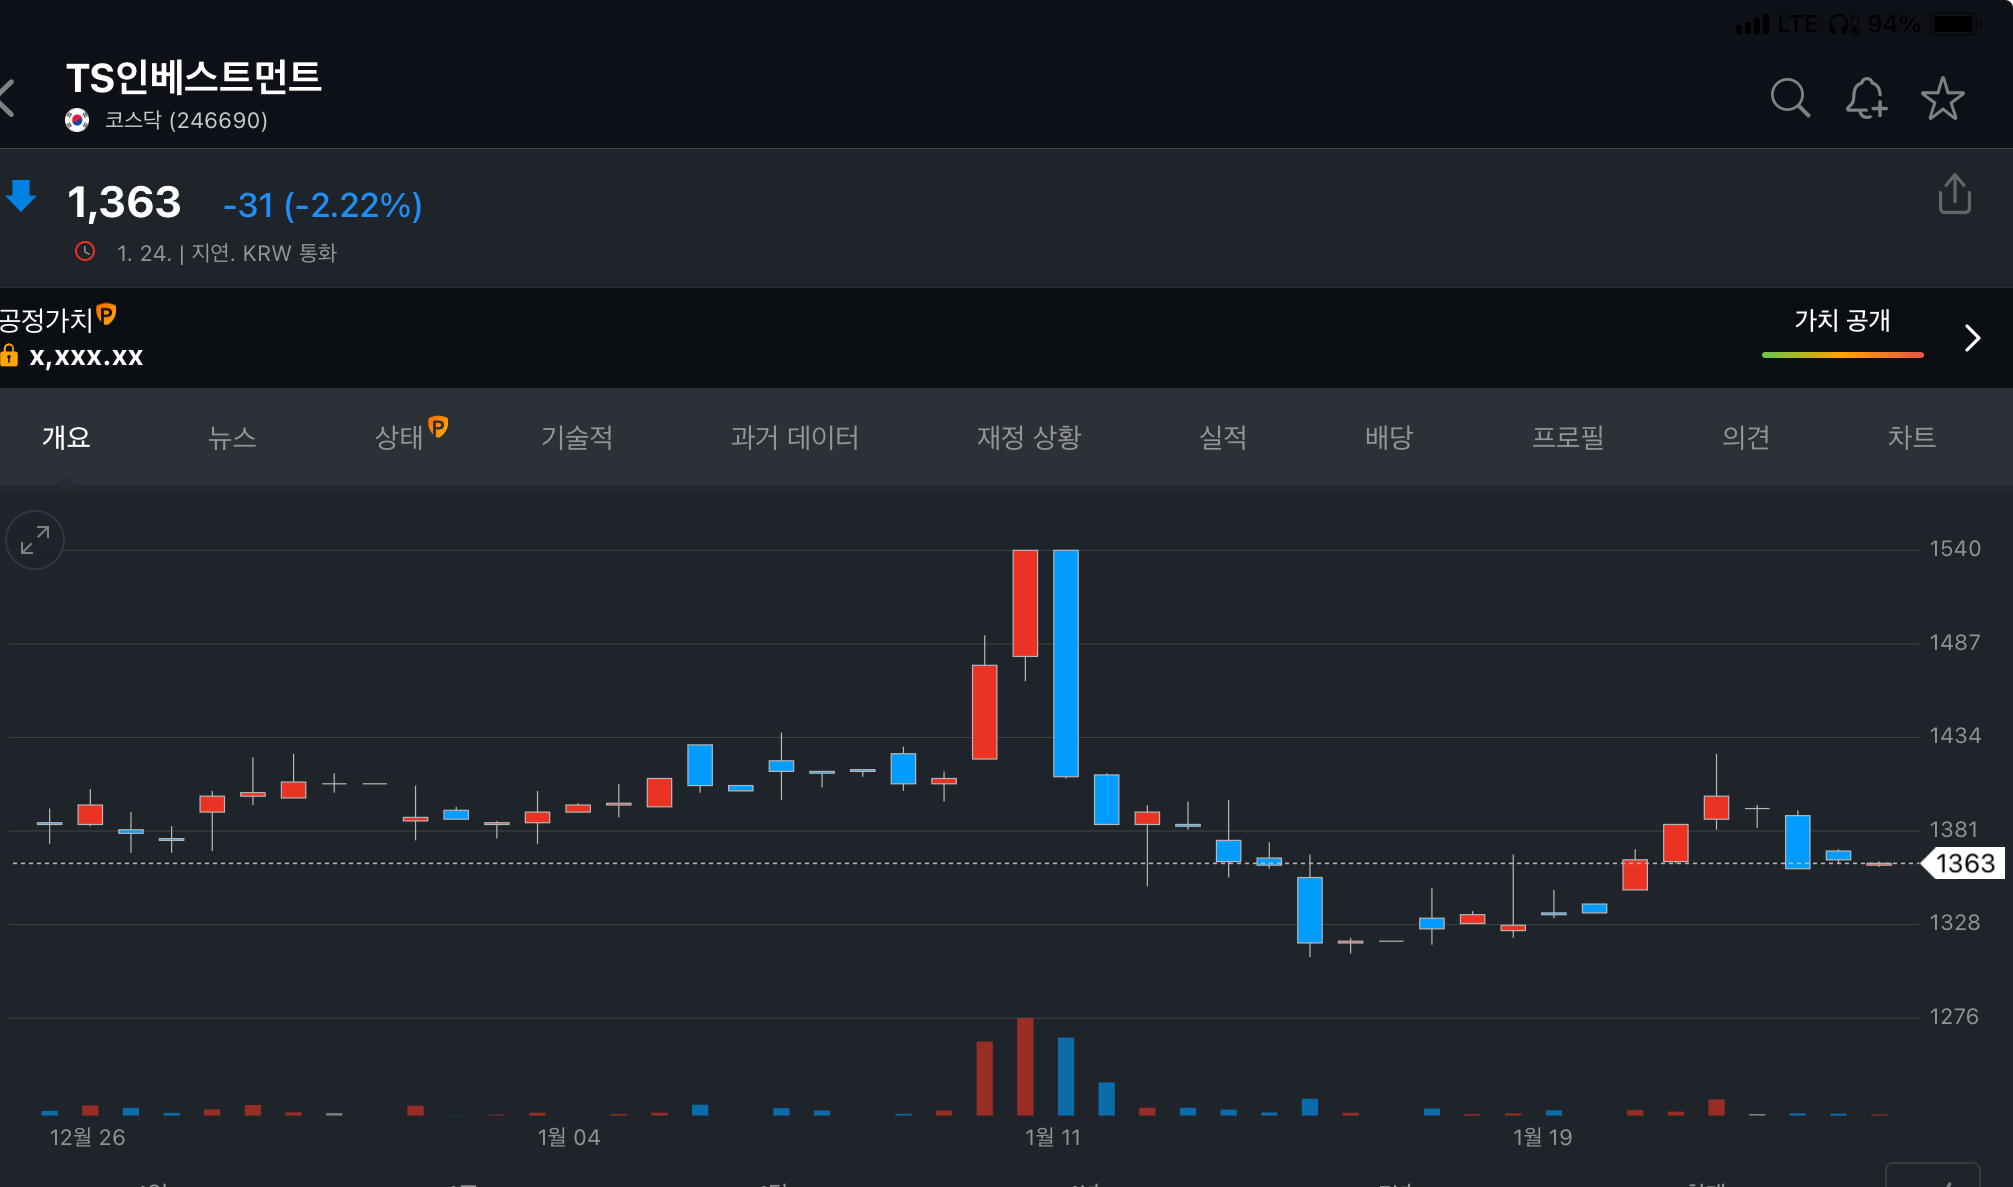The image size is (2013, 1187).
Task: Tap the South Korea flag icon
Action: click(77, 120)
